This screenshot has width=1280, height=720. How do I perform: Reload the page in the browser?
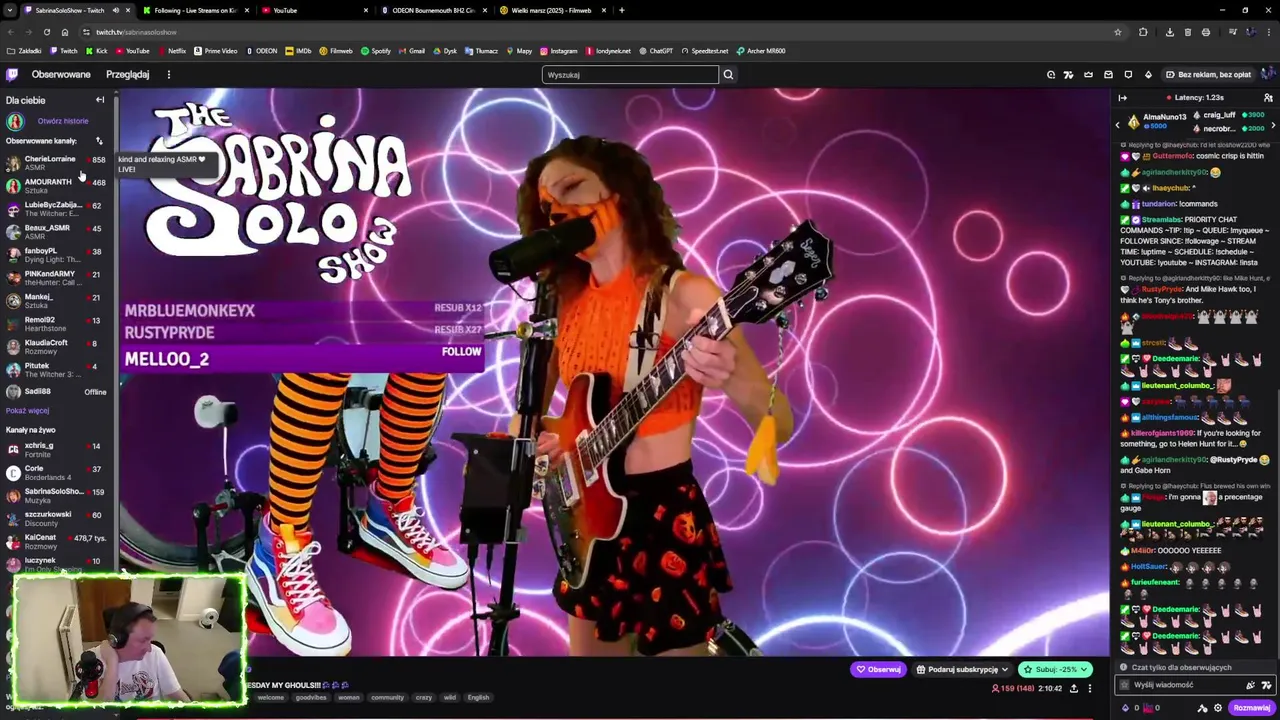[46, 32]
